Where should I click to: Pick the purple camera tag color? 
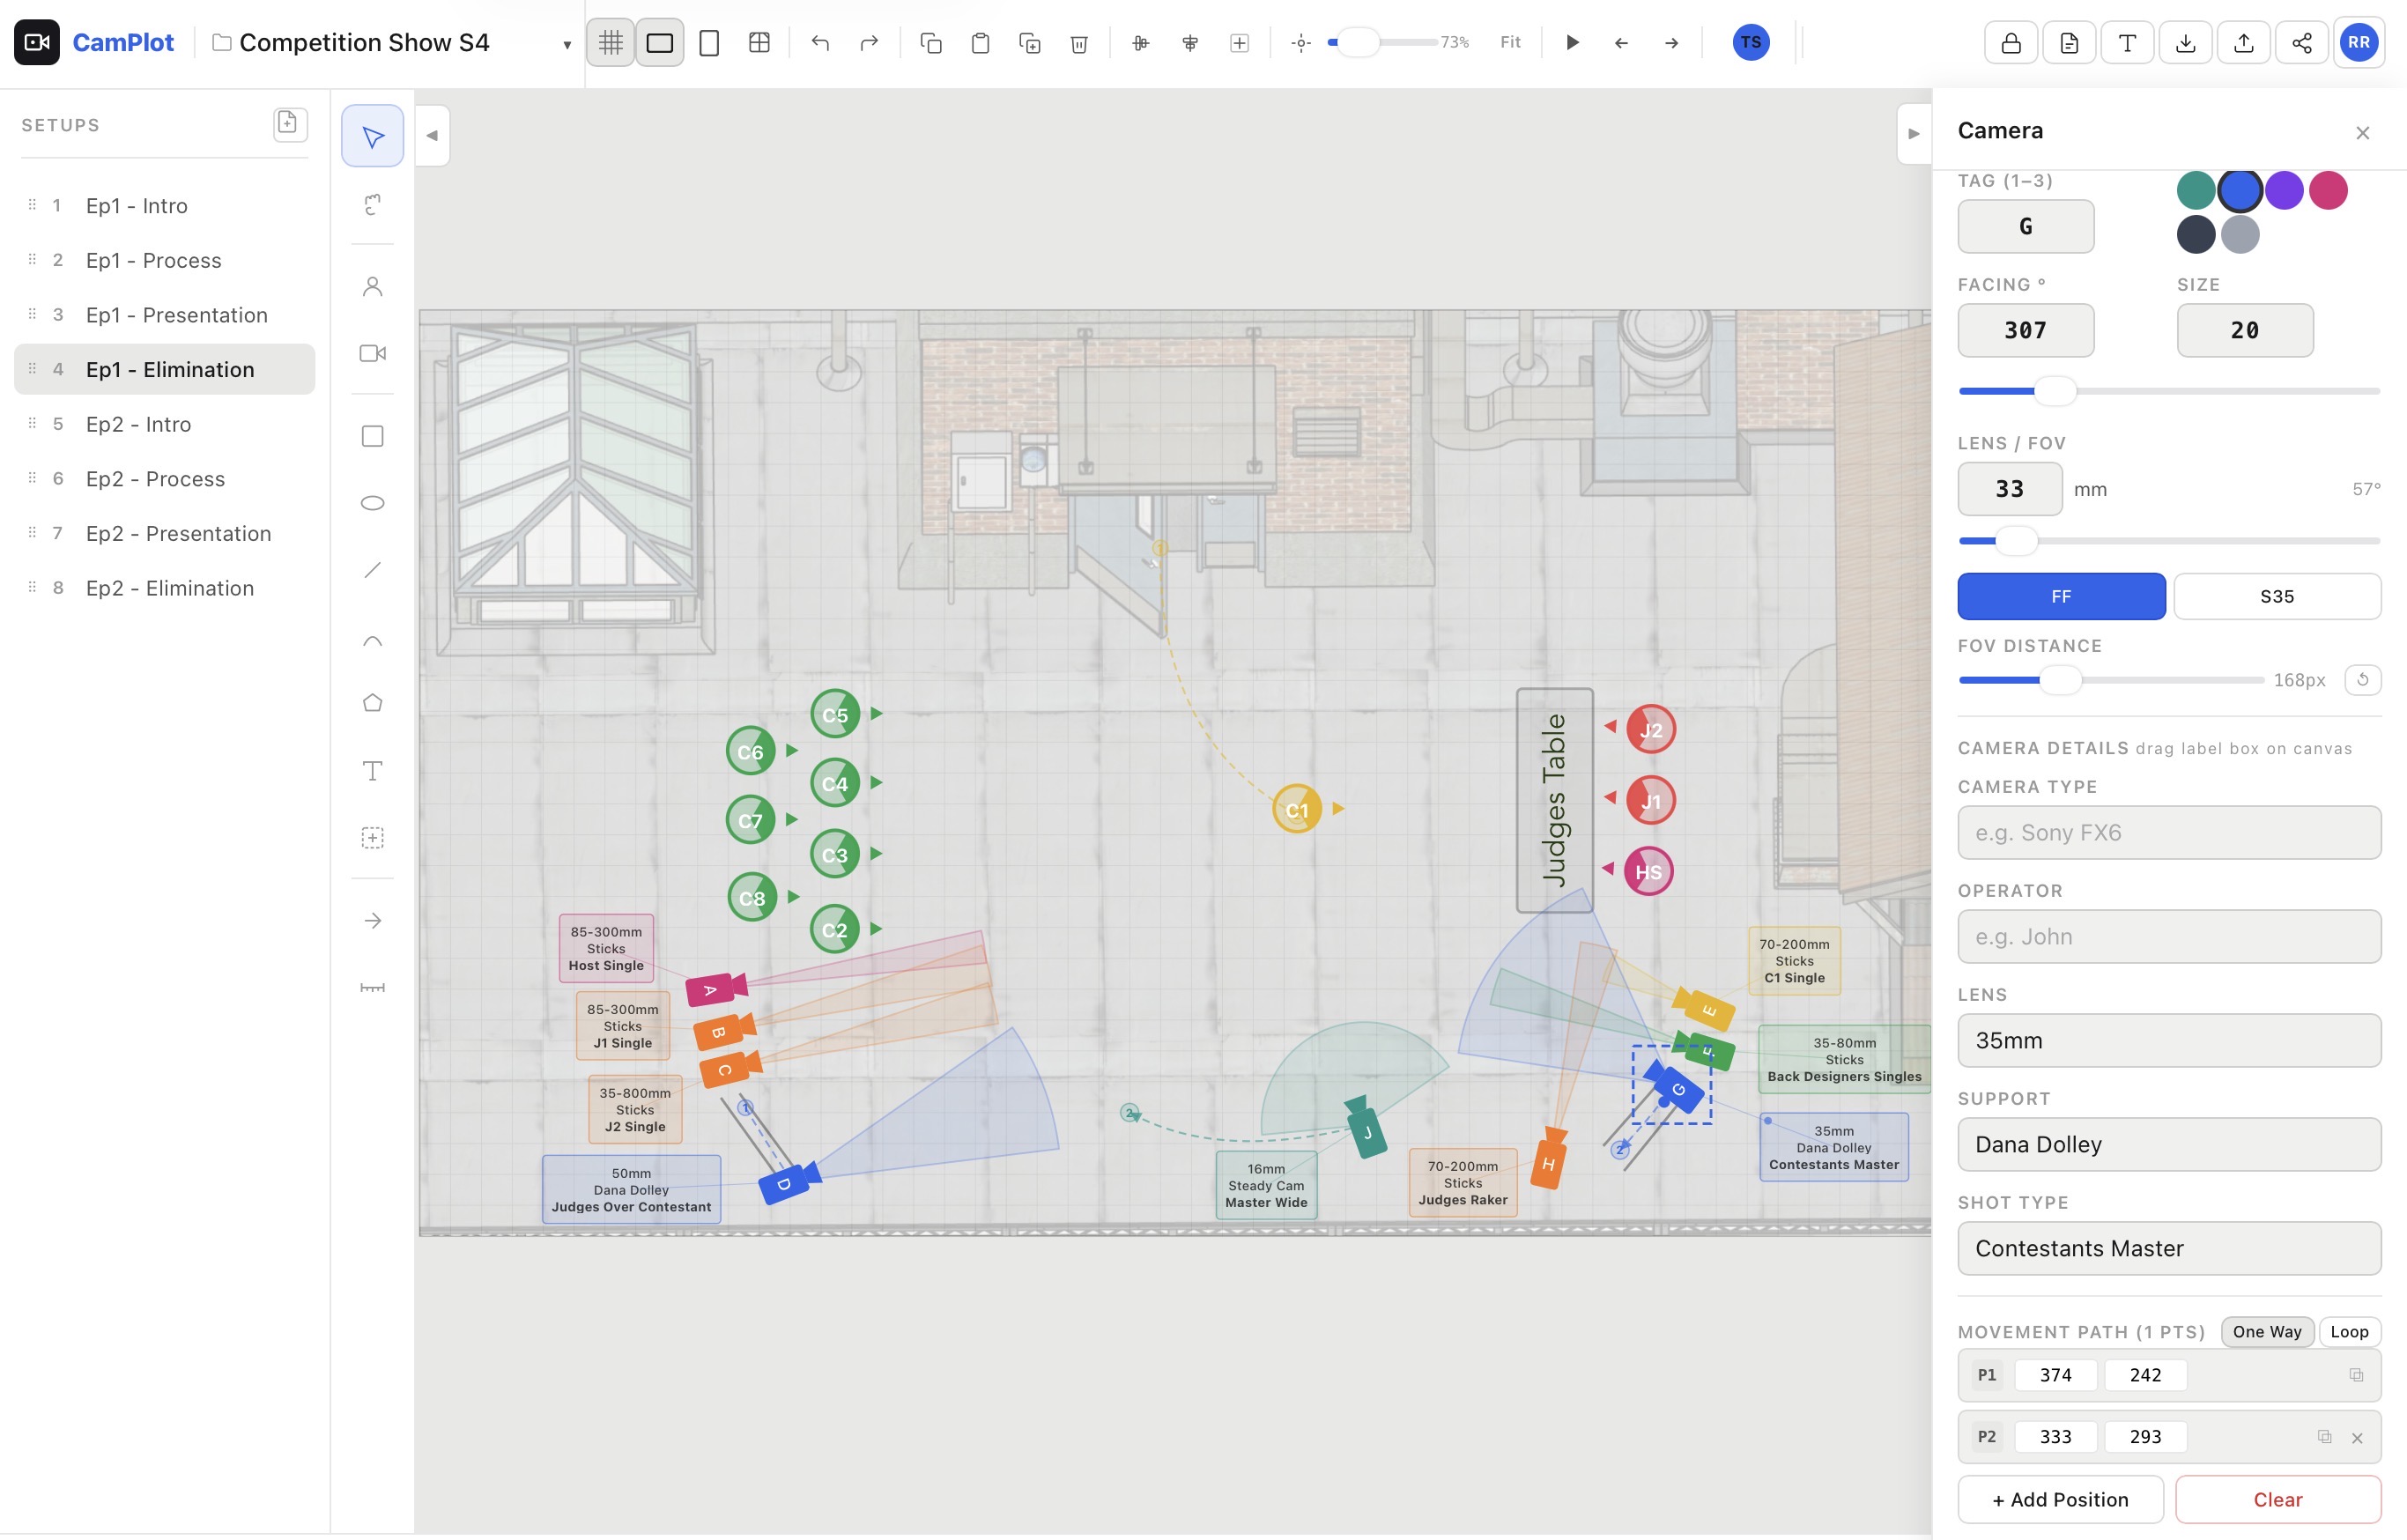pos(2284,190)
